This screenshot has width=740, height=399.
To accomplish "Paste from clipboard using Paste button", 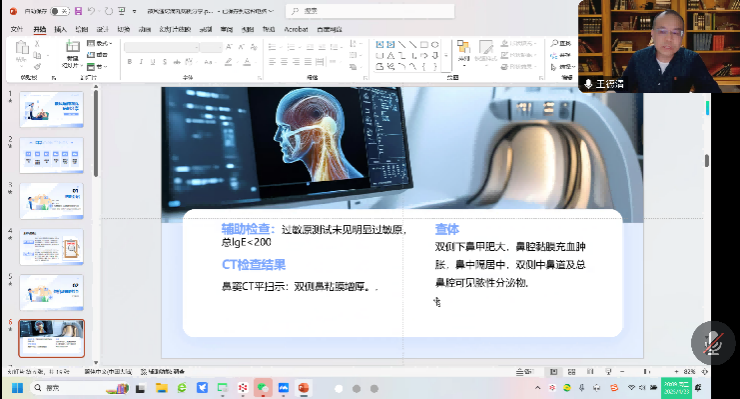I will coord(21,52).
